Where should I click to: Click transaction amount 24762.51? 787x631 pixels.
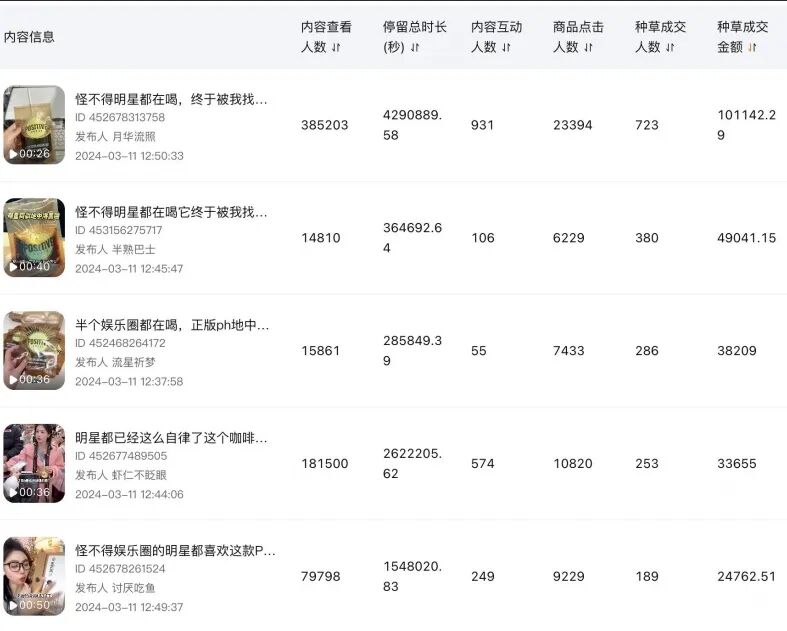point(746,576)
